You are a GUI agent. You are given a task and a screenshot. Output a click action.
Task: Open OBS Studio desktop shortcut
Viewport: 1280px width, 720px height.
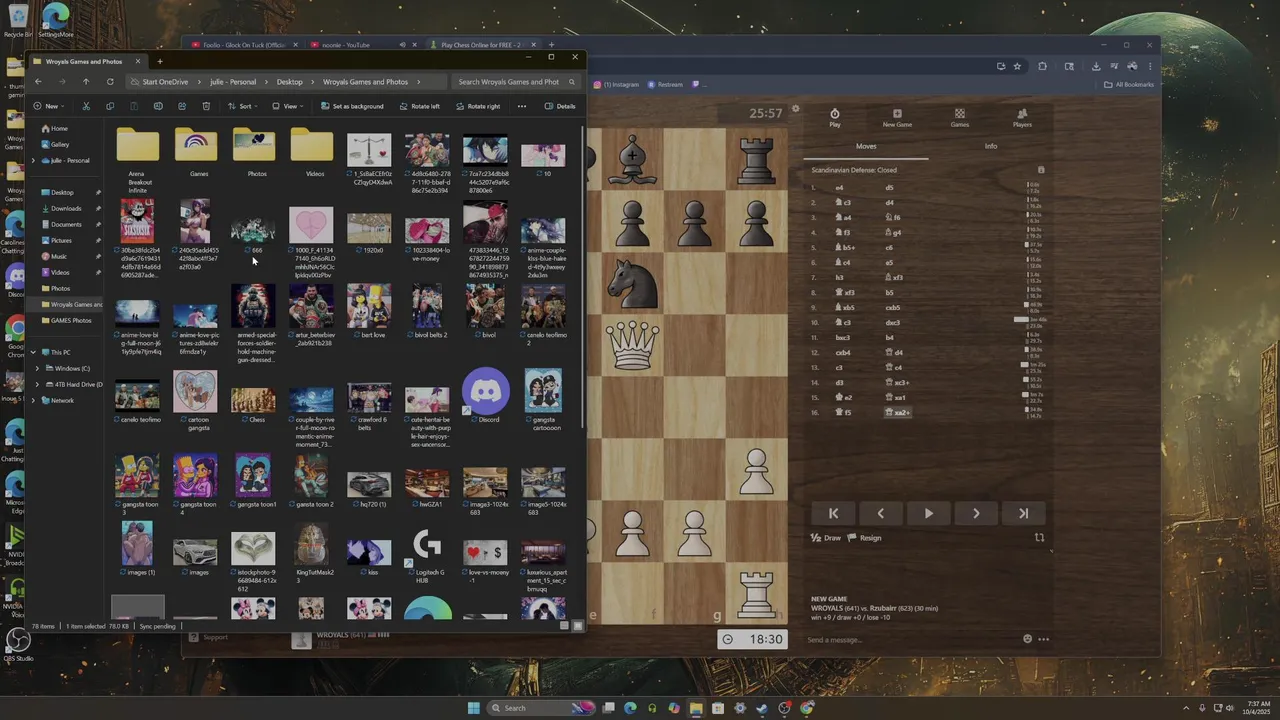click(x=17, y=642)
